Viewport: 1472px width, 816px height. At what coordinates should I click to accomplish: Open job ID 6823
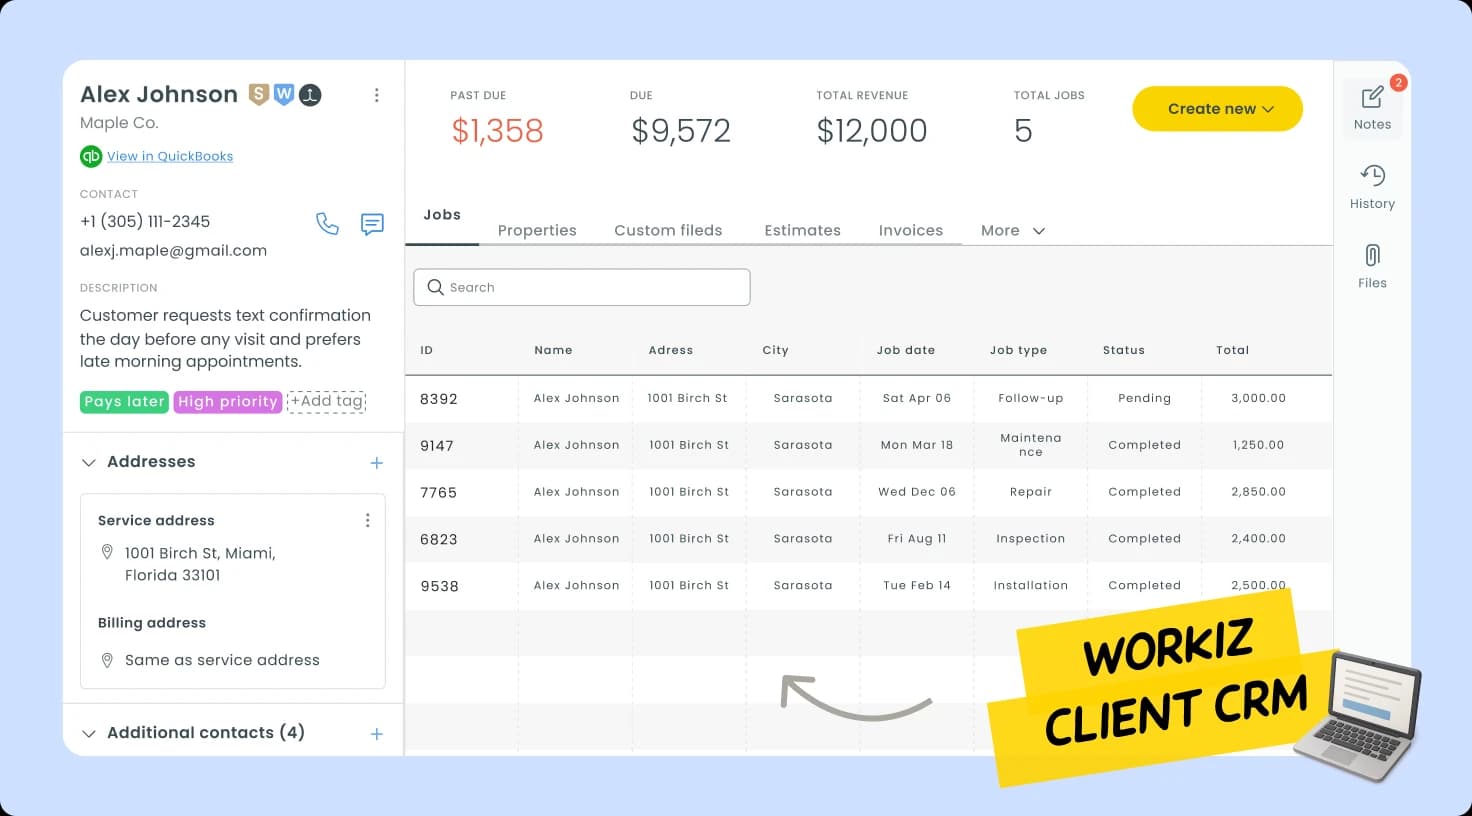(x=439, y=540)
